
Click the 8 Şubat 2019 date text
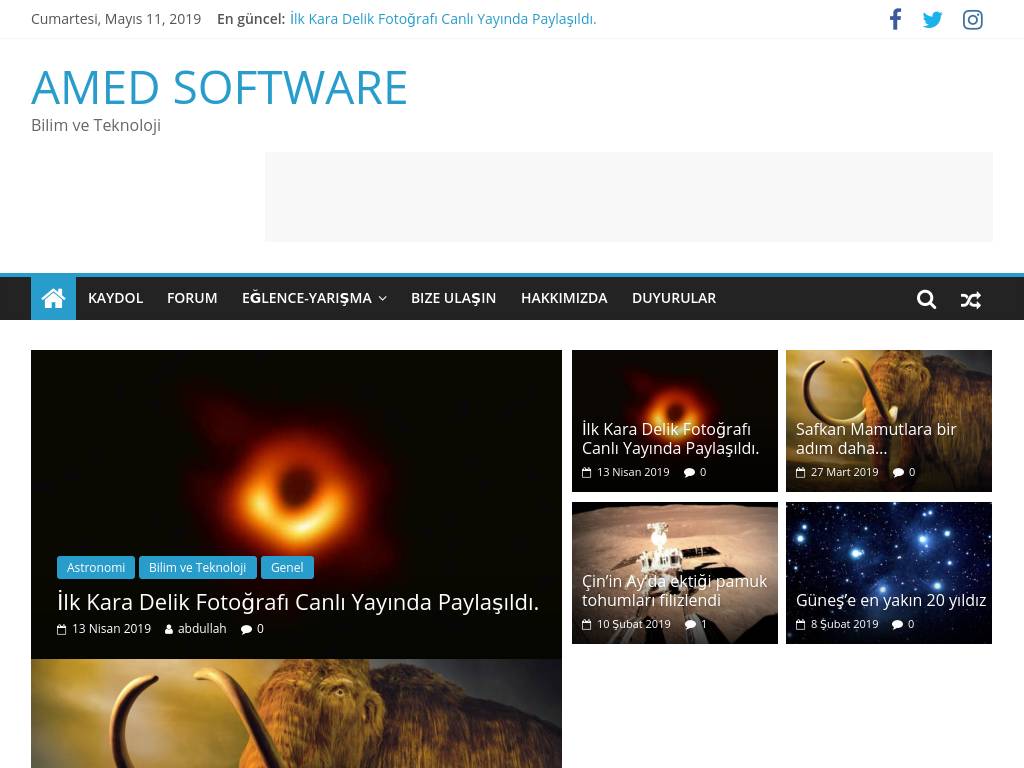click(844, 624)
